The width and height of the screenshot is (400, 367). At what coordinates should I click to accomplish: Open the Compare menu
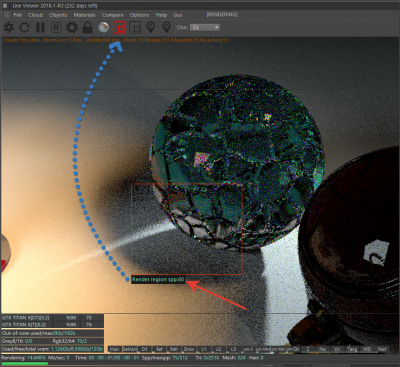coord(112,15)
